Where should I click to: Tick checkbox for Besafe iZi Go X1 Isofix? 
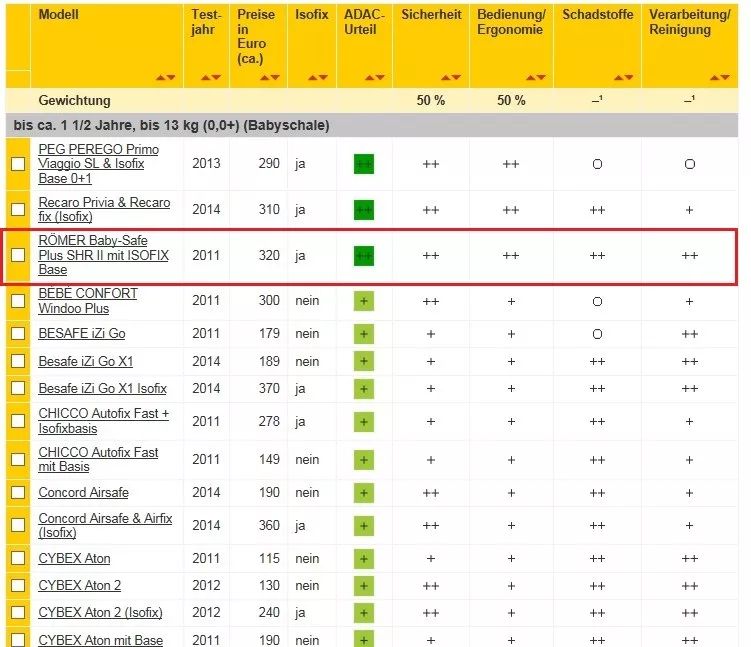[18, 388]
